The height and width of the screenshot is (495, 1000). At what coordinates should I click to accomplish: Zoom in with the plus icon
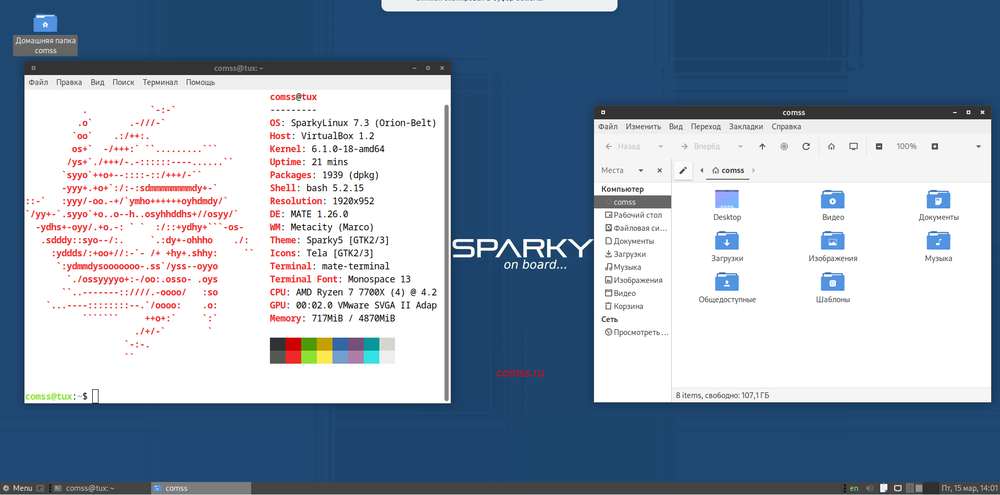[934, 146]
